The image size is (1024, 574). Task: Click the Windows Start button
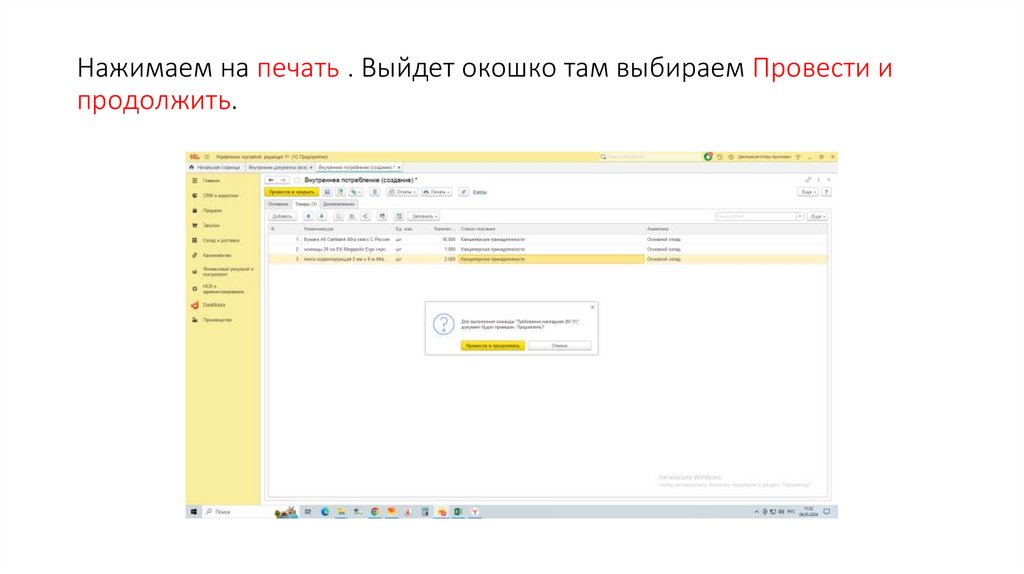pos(194,512)
